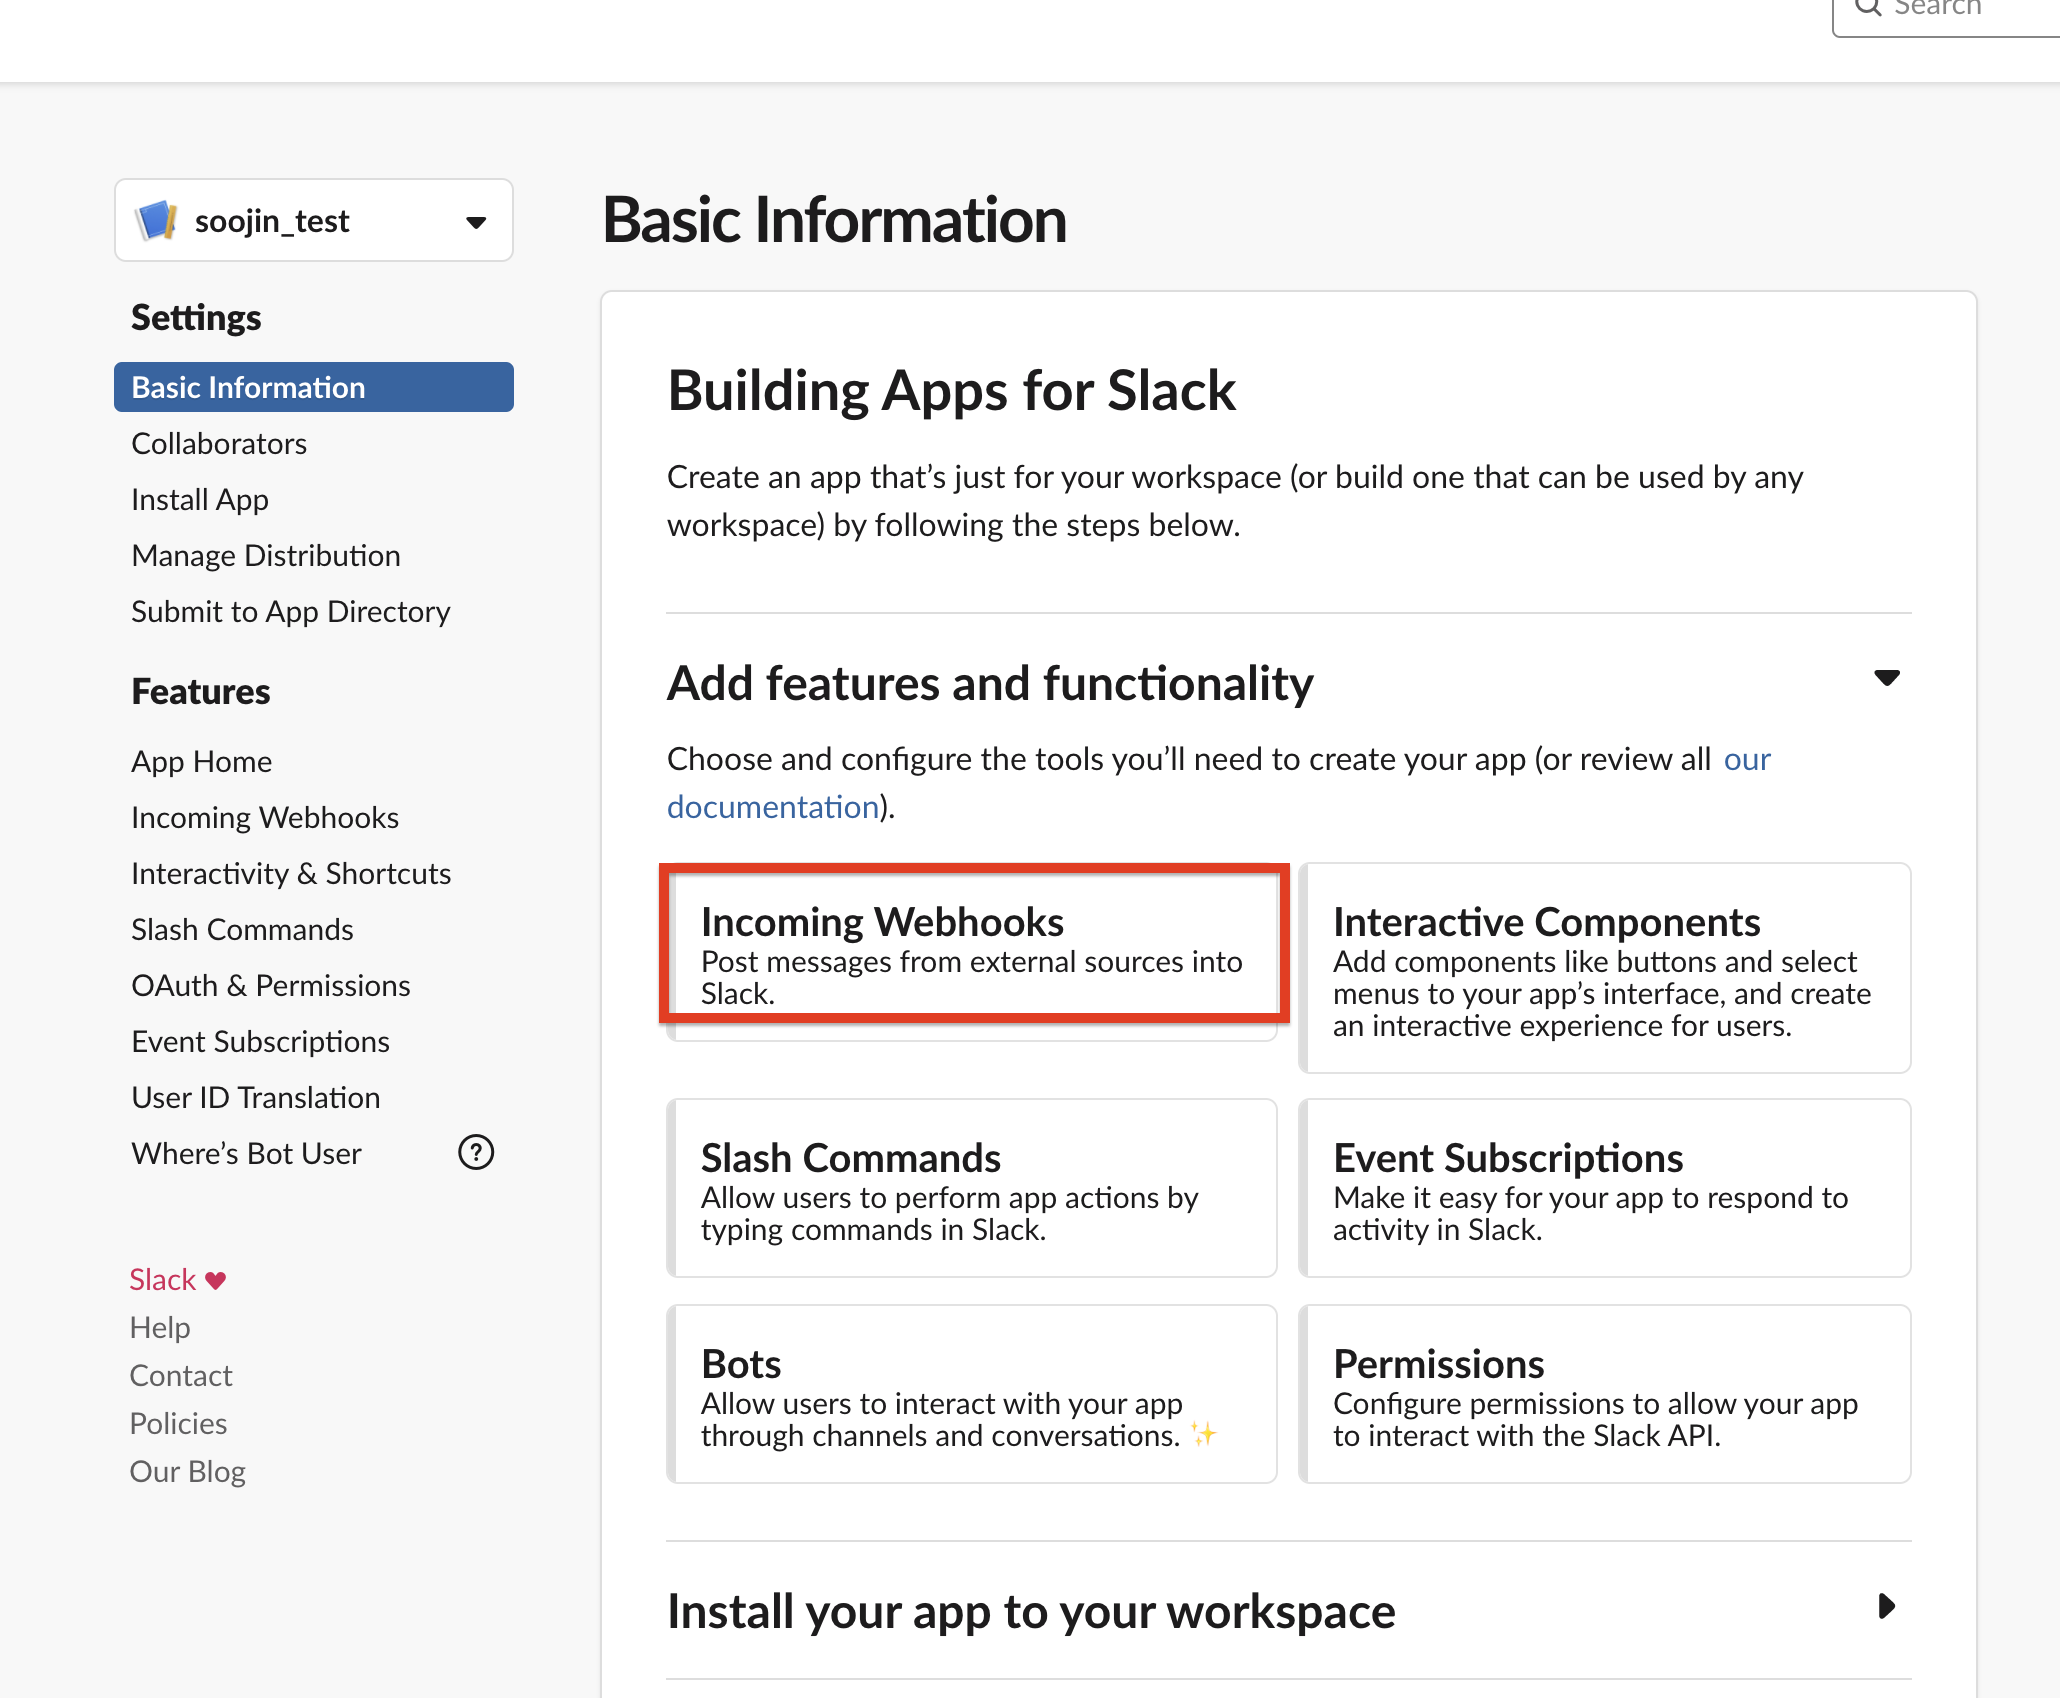Open the Permissions feature card
Image resolution: width=2060 pixels, height=1698 pixels.
pos(1604,1394)
